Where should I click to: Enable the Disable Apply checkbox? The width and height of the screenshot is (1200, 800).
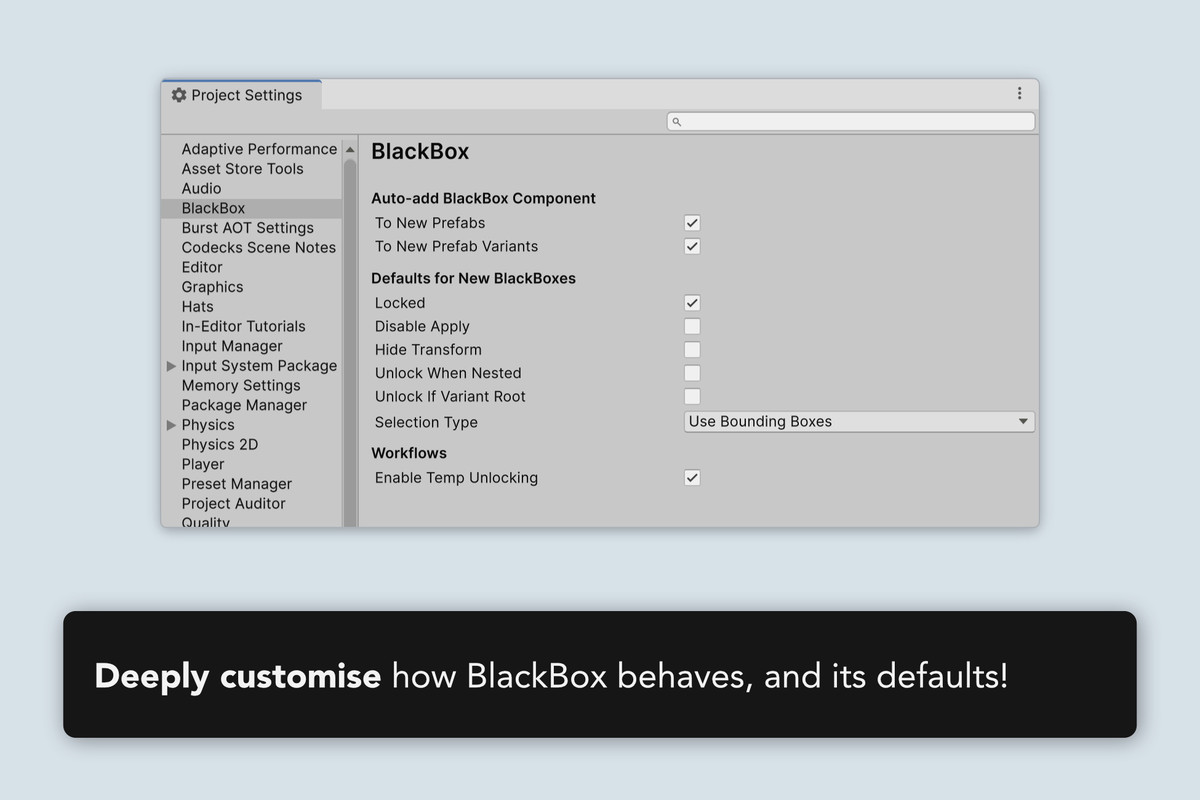click(692, 326)
